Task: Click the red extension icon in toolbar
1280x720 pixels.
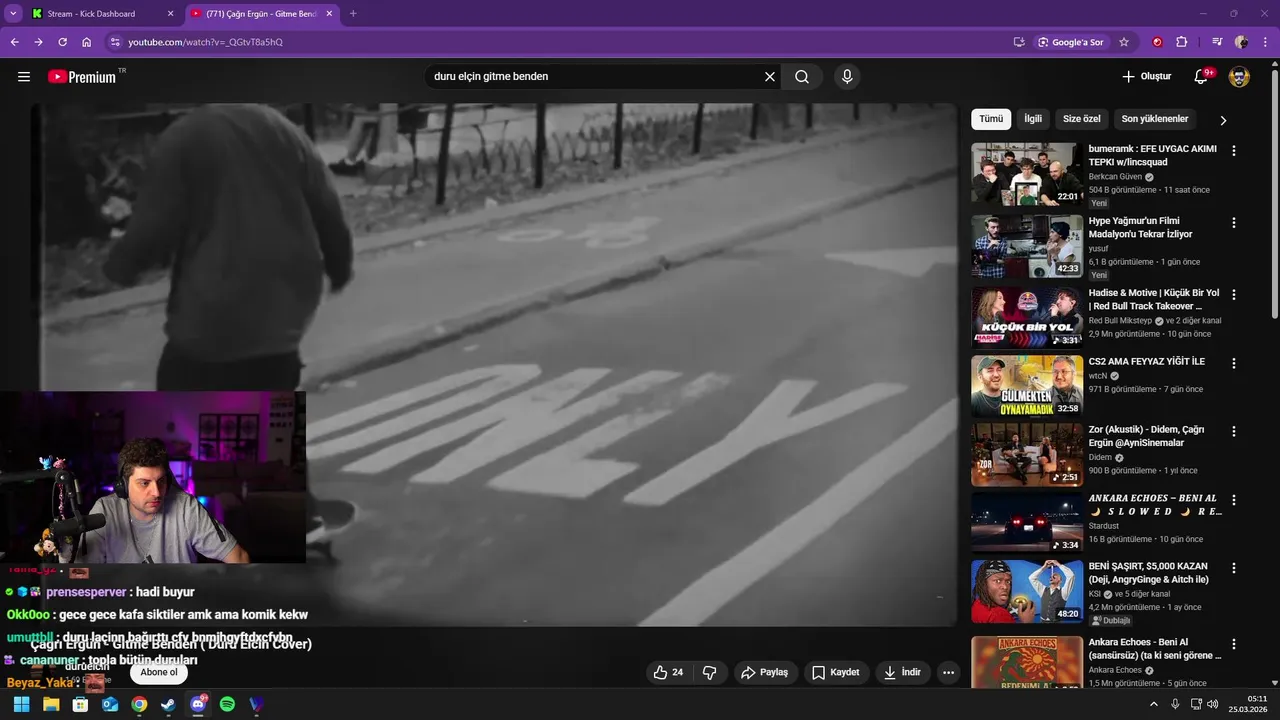Action: tap(1157, 42)
